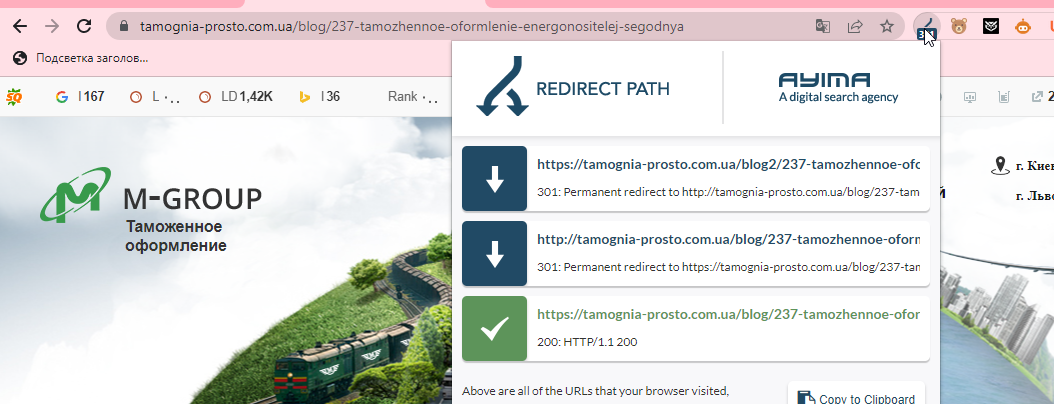This screenshot has height=404, width=1054.
Task: Click the Ayima digital search agency logo
Action: (x=838, y=88)
